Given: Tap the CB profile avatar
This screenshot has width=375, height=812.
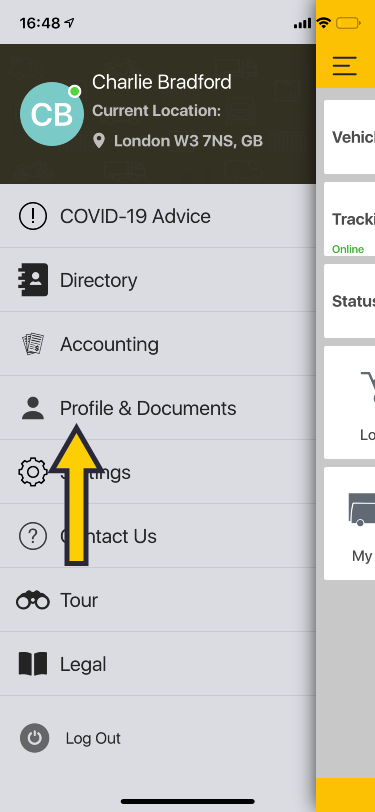Looking at the screenshot, I should click(52, 114).
